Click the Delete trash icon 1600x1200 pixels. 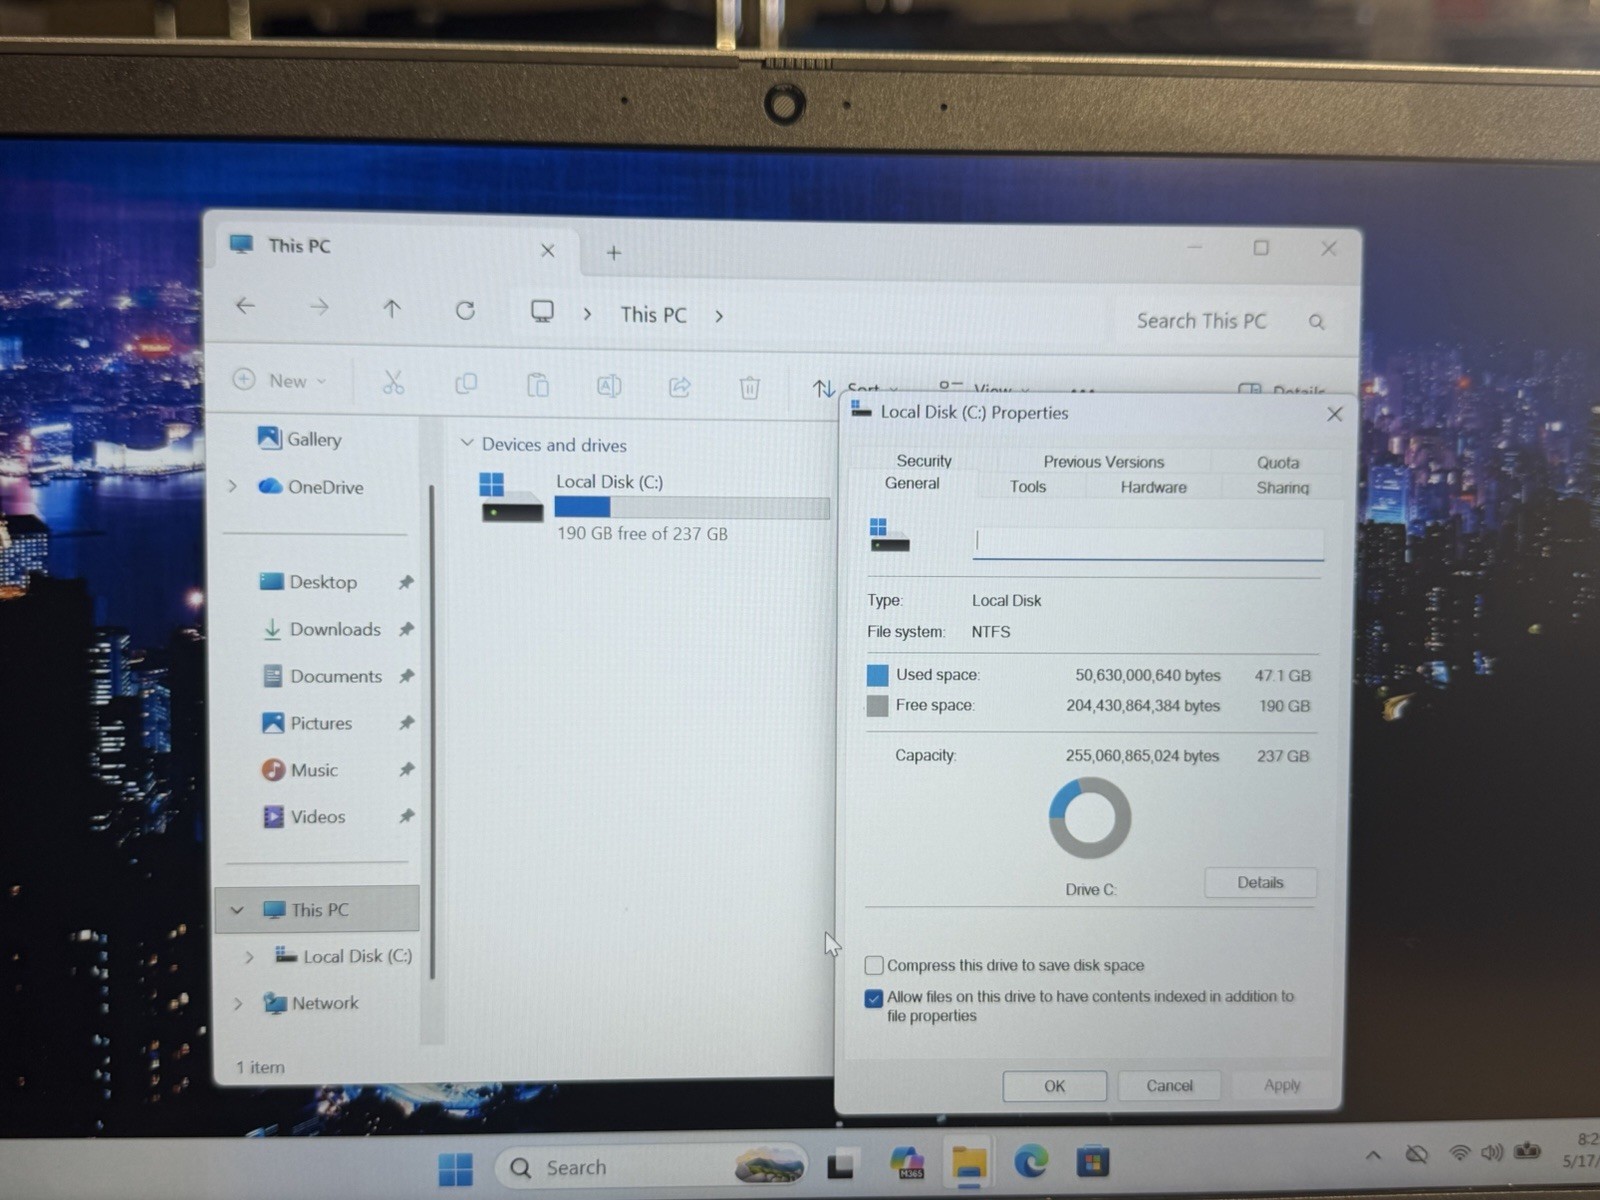[750, 387]
